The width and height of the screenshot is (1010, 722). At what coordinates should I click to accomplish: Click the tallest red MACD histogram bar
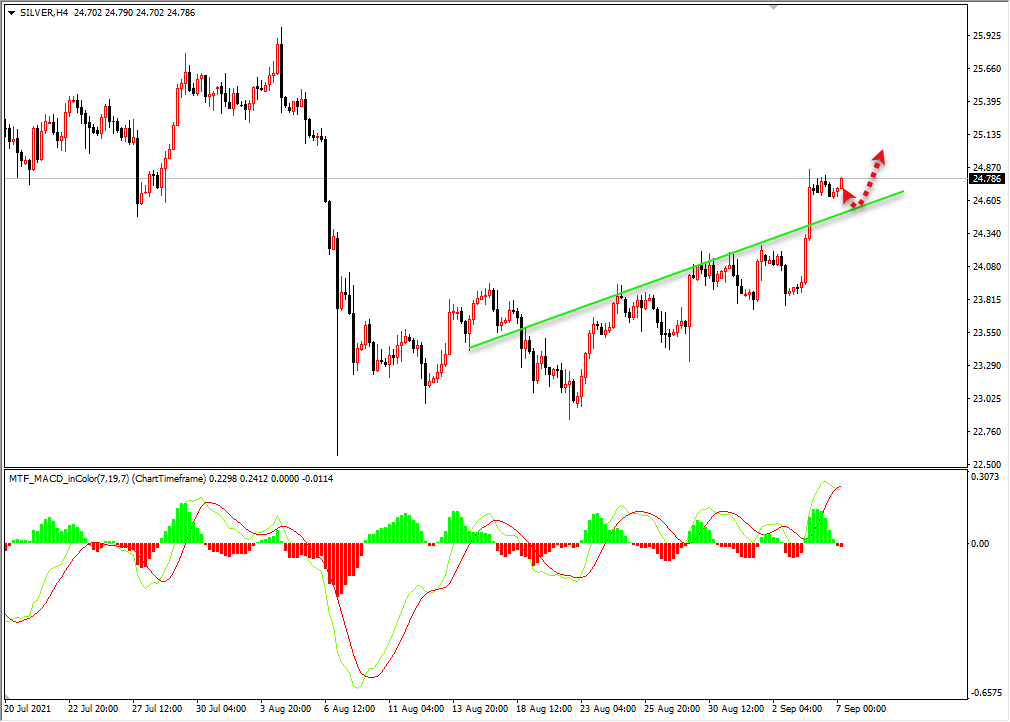point(339,569)
